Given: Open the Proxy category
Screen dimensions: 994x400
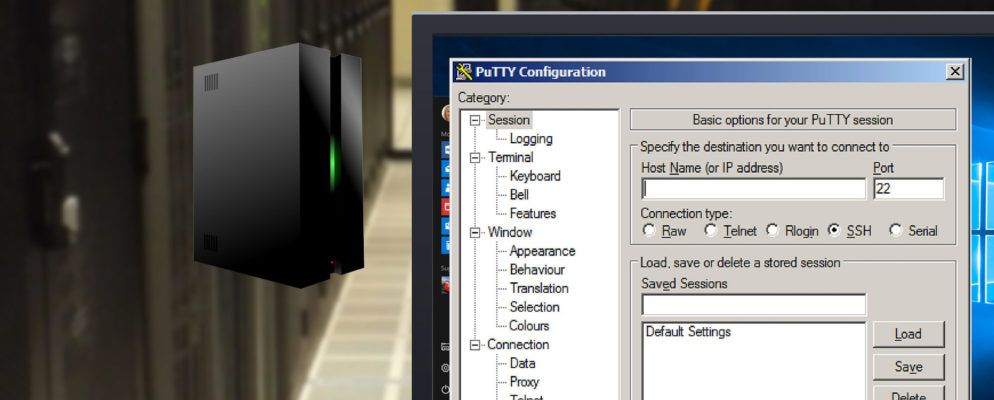Looking at the screenshot, I should click(x=524, y=382).
